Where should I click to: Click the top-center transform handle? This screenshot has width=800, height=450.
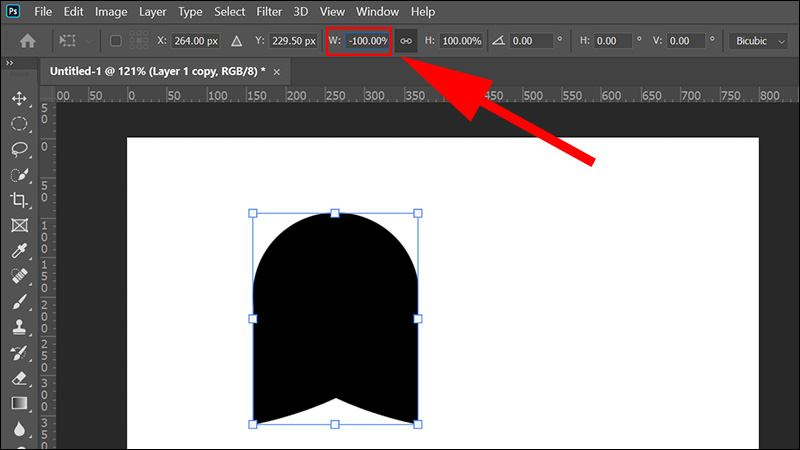click(335, 213)
